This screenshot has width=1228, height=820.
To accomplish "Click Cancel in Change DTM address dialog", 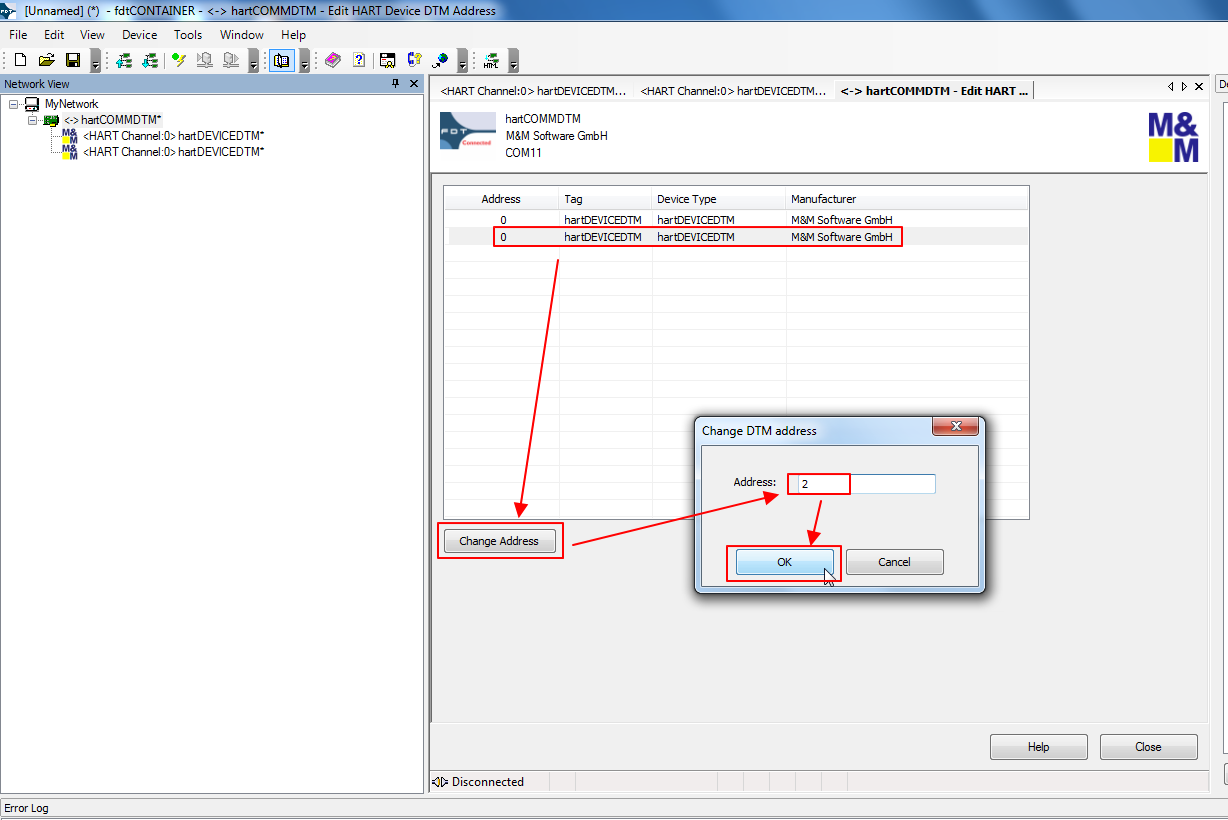I will tap(894, 562).
